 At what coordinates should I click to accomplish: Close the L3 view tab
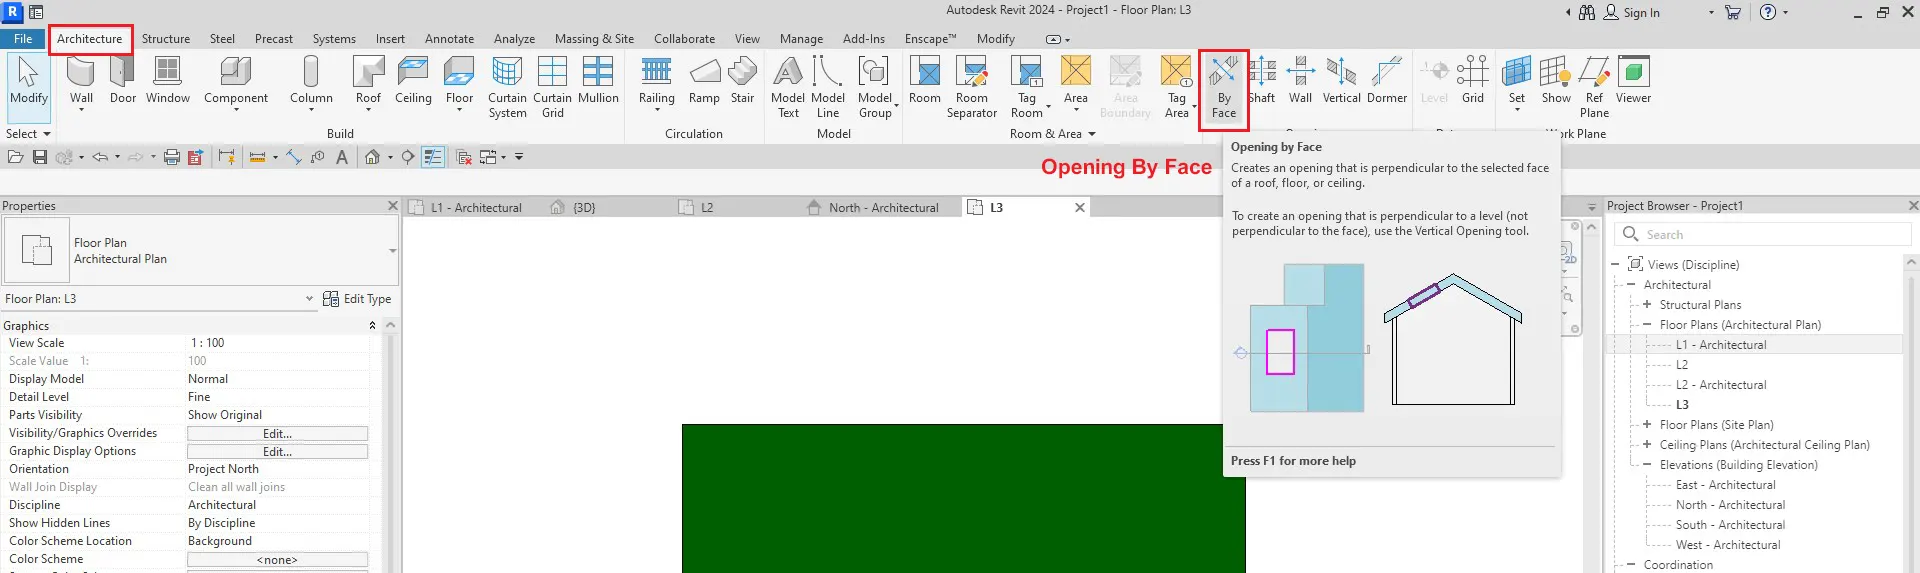[1079, 208]
